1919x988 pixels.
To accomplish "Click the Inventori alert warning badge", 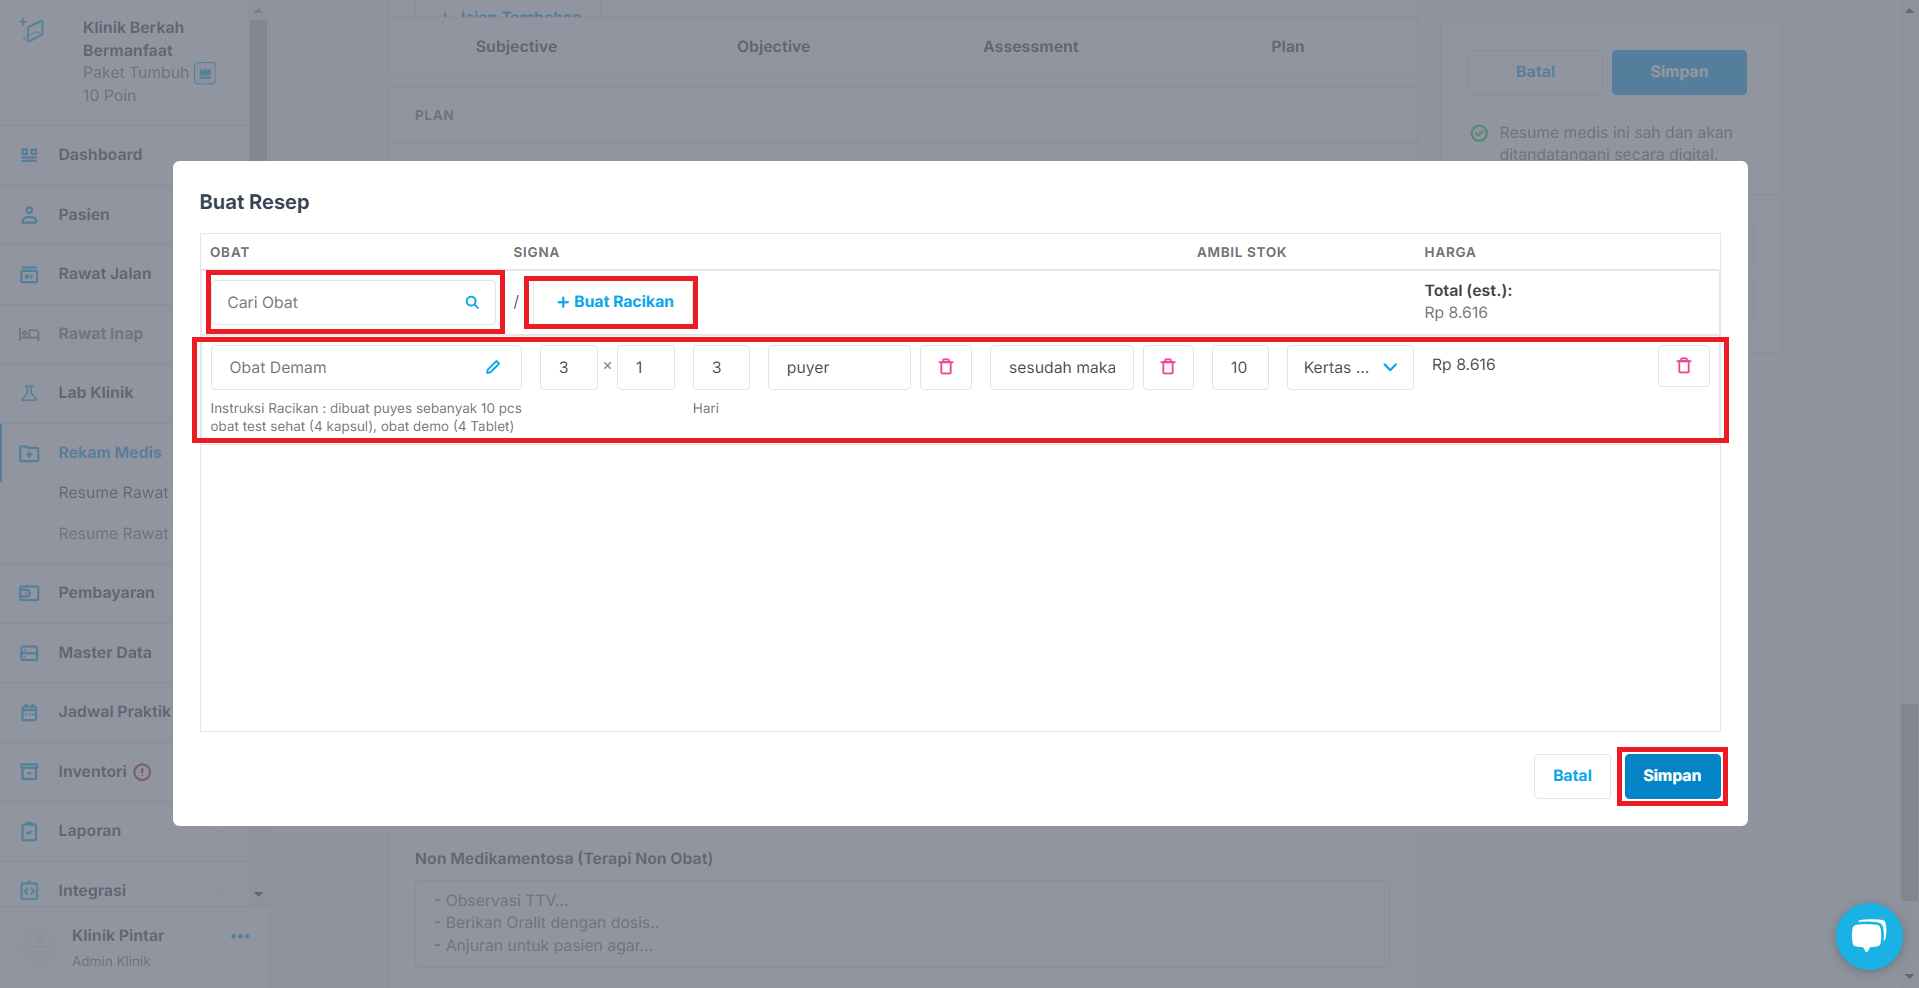I will [142, 772].
